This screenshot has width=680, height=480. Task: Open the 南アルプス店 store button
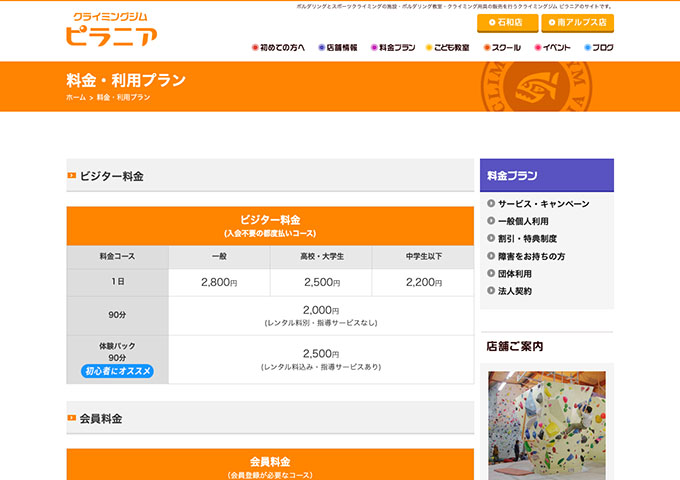point(578,22)
